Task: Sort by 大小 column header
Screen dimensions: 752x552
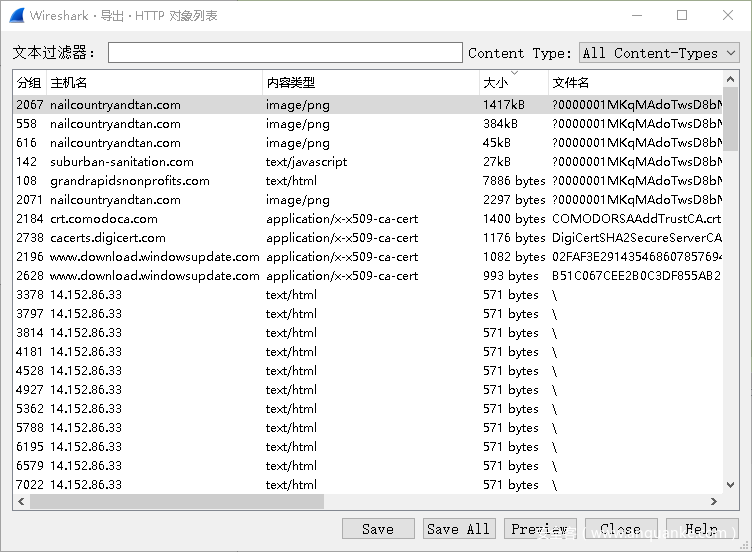Action: (x=513, y=83)
